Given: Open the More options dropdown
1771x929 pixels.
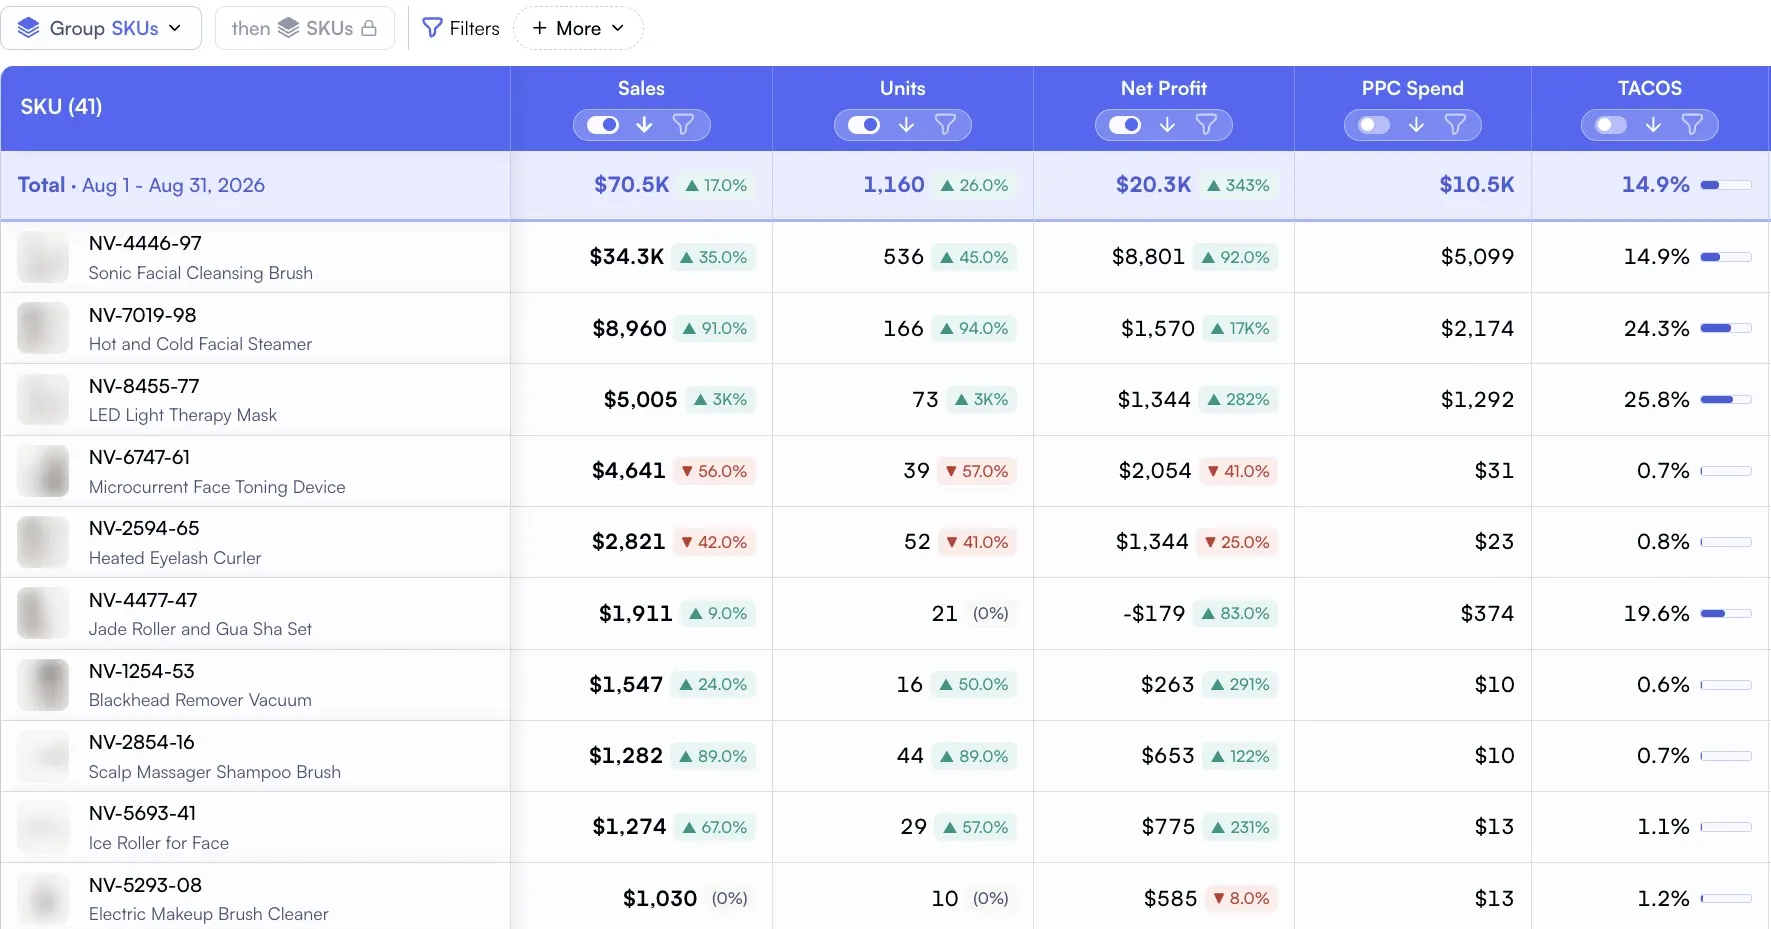Looking at the screenshot, I should [578, 28].
